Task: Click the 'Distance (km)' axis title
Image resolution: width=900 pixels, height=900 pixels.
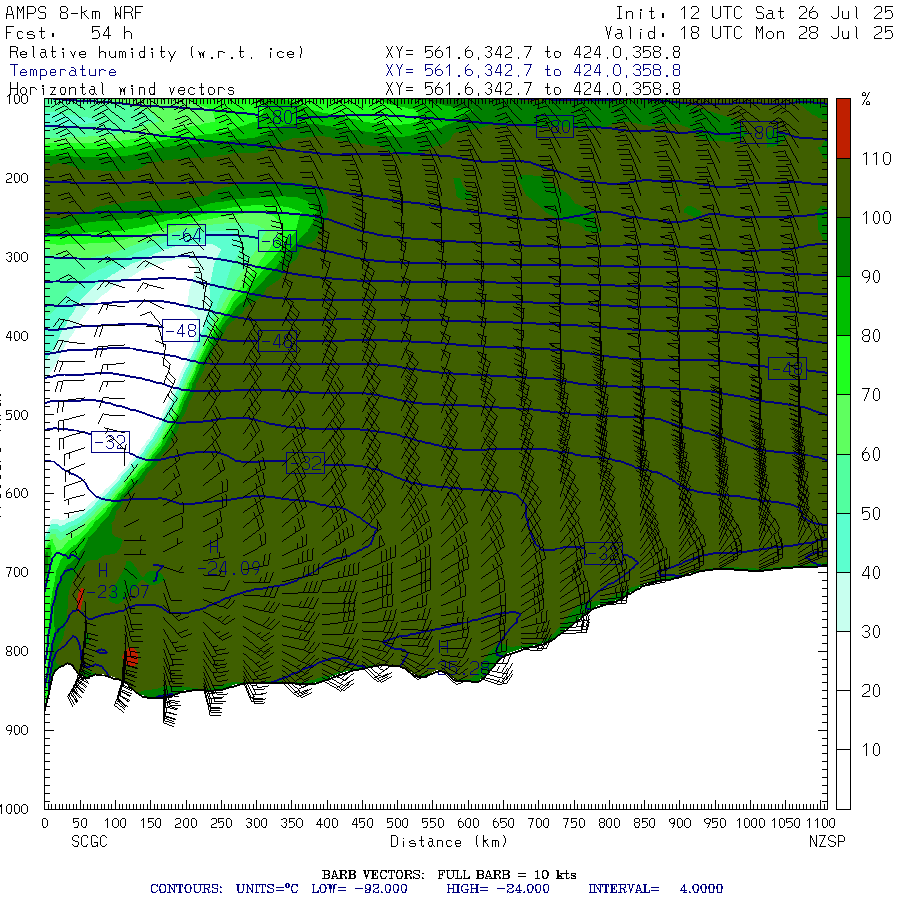Action: point(449,842)
